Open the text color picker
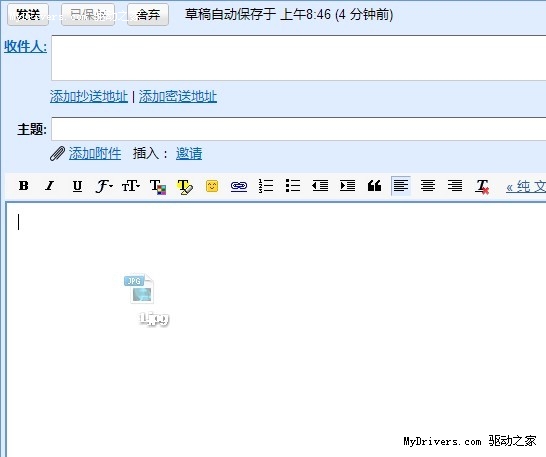Image resolution: width=546 pixels, height=457 pixels. coord(158,187)
